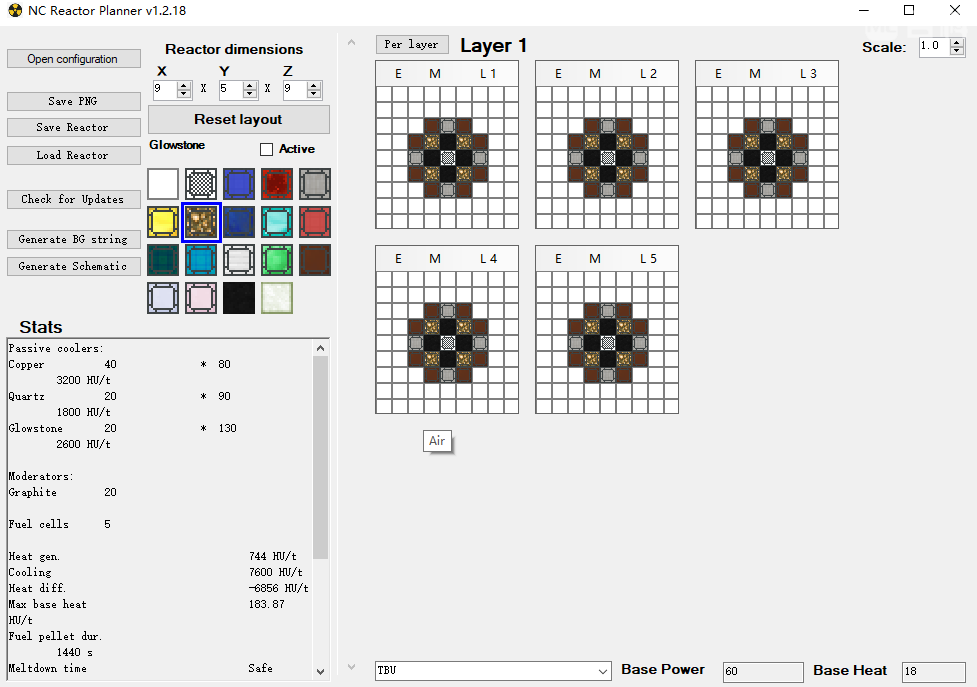This screenshot has height=687, width=977.
Task: Enable the Active cooler checkbox
Action: (x=266, y=150)
